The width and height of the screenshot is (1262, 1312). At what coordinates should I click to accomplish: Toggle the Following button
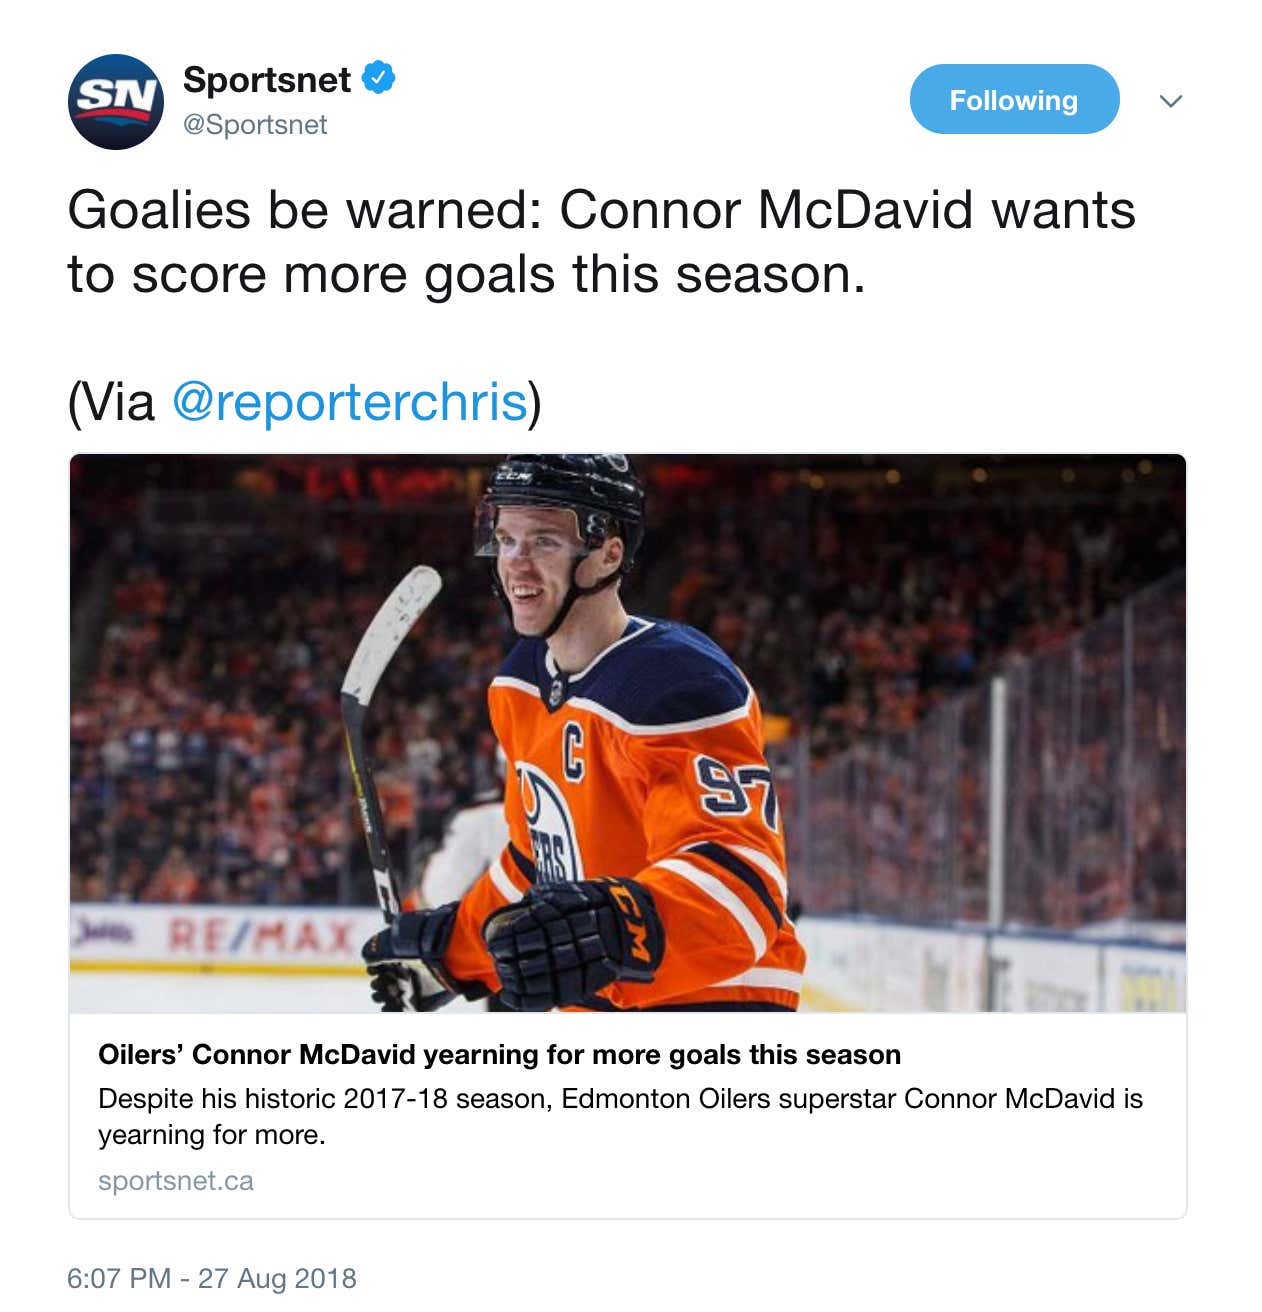(x=1013, y=100)
